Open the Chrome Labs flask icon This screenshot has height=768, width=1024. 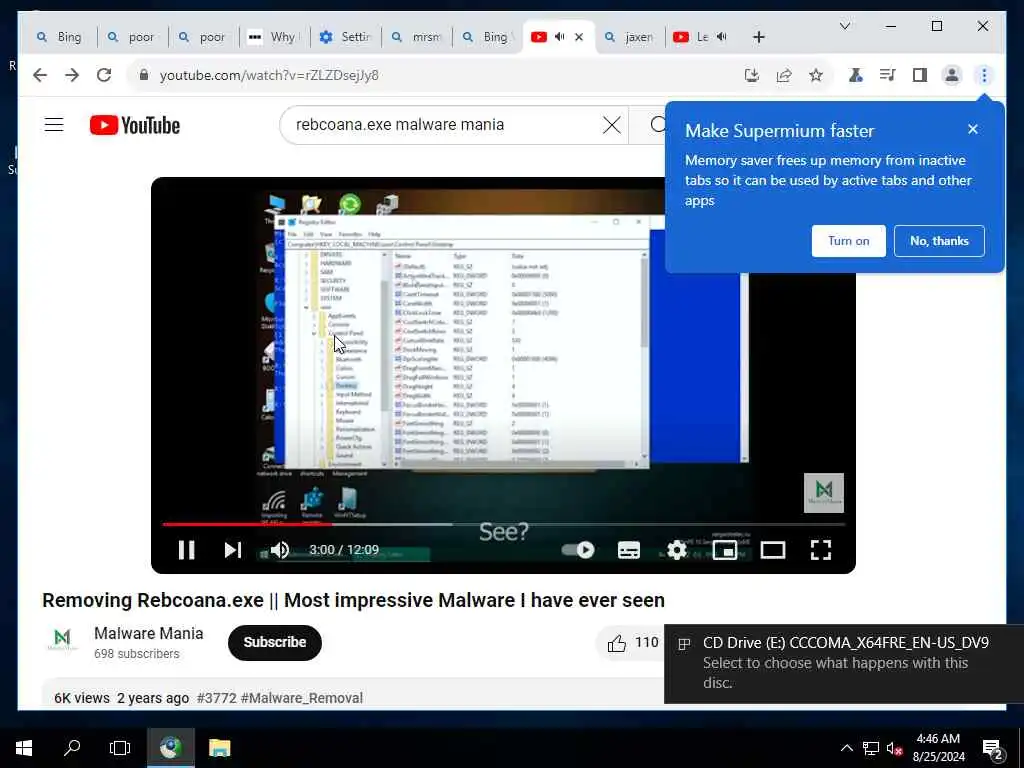856,75
